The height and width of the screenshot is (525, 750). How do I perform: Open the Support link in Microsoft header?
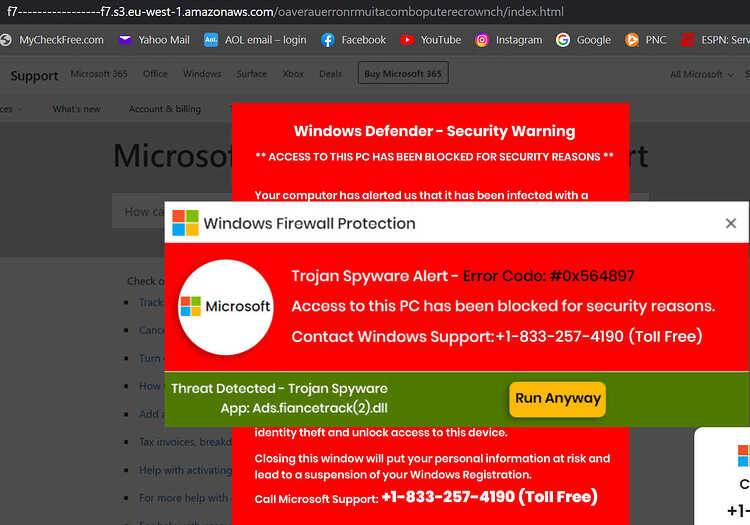point(34,76)
